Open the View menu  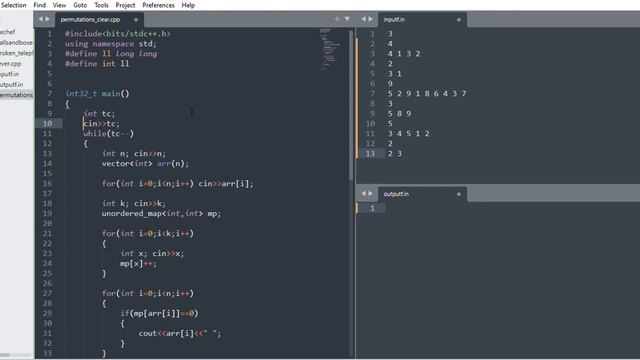click(59, 5)
